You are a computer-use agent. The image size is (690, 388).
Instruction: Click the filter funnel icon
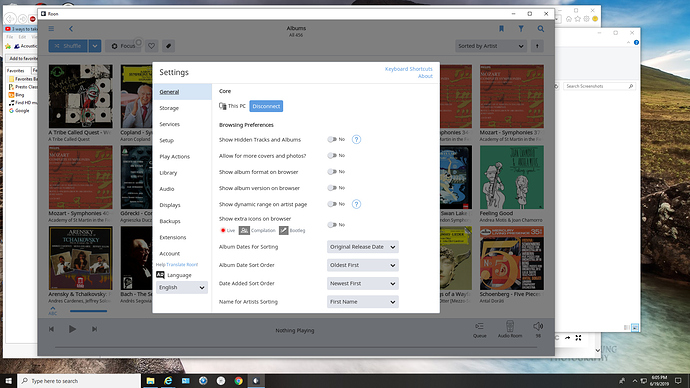click(x=521, y=29)
